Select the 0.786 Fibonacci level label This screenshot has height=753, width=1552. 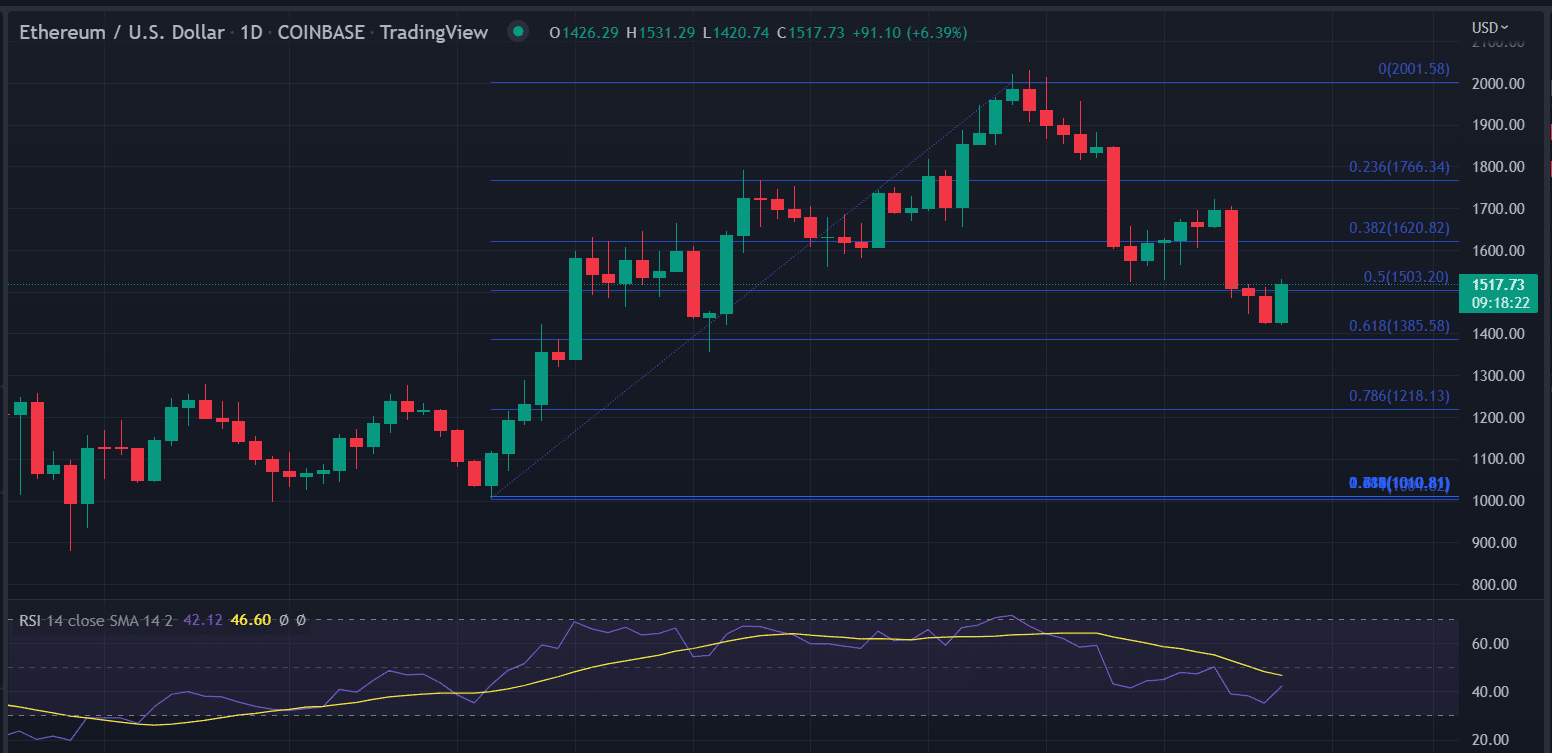[1396, 396]
